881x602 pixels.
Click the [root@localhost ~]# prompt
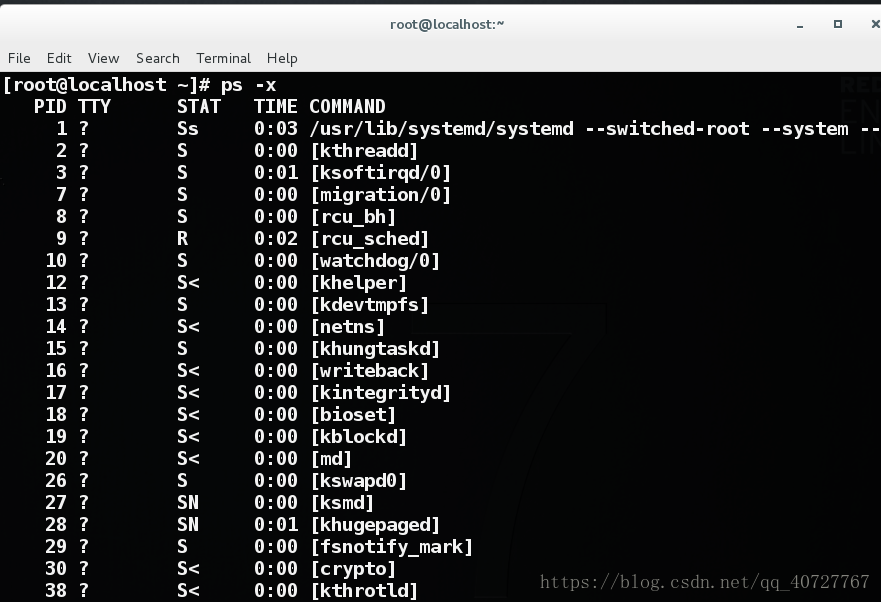[x=106, y=85]
